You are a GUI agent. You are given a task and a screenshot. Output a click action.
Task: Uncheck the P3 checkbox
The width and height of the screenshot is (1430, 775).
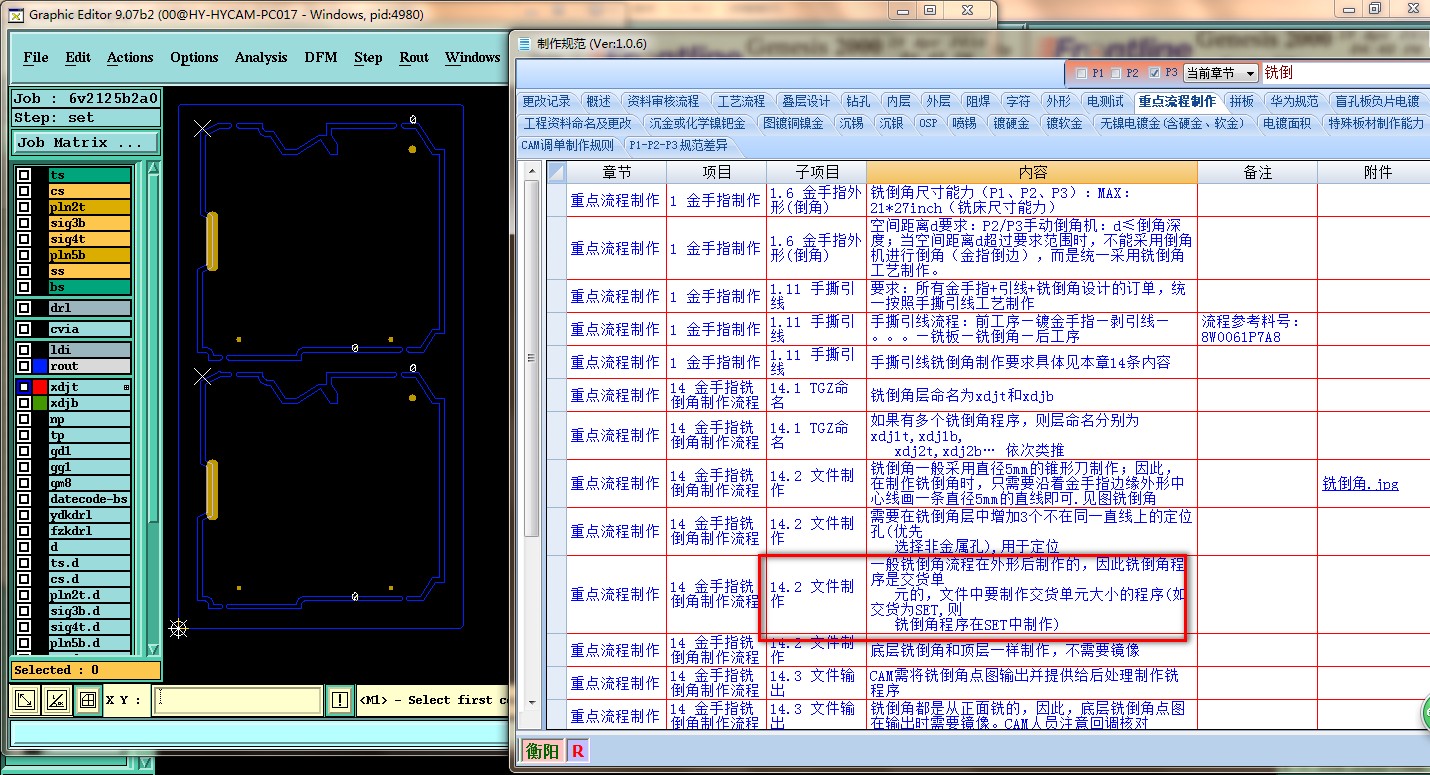1156,73
